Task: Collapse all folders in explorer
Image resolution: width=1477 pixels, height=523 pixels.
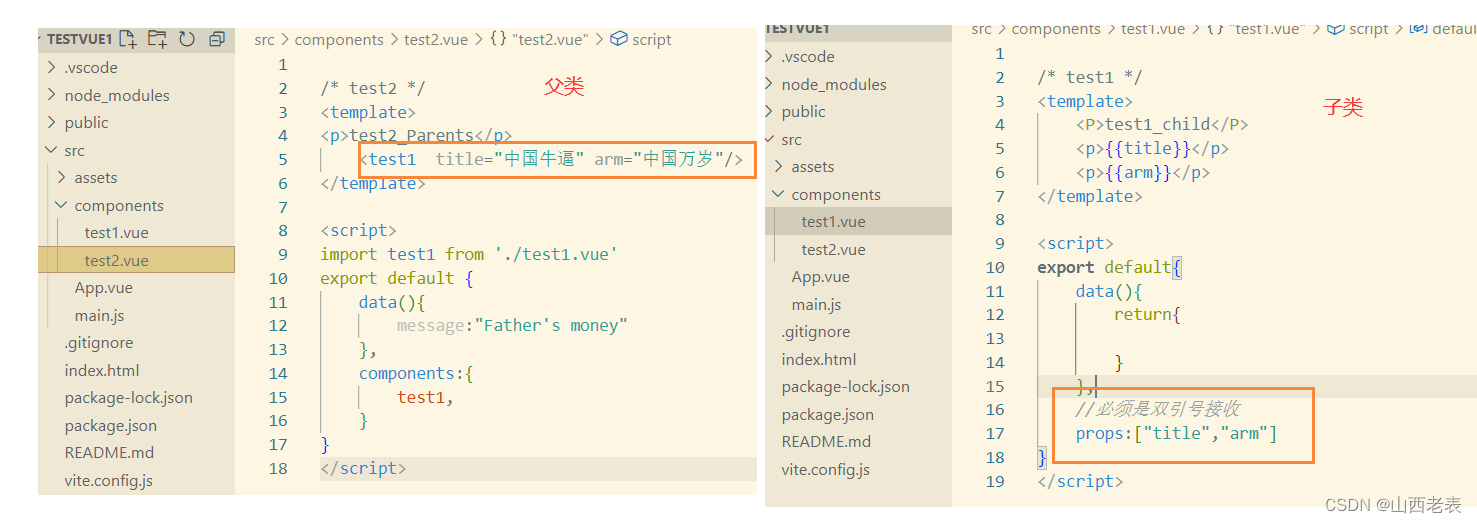Action: click(217, 40)
